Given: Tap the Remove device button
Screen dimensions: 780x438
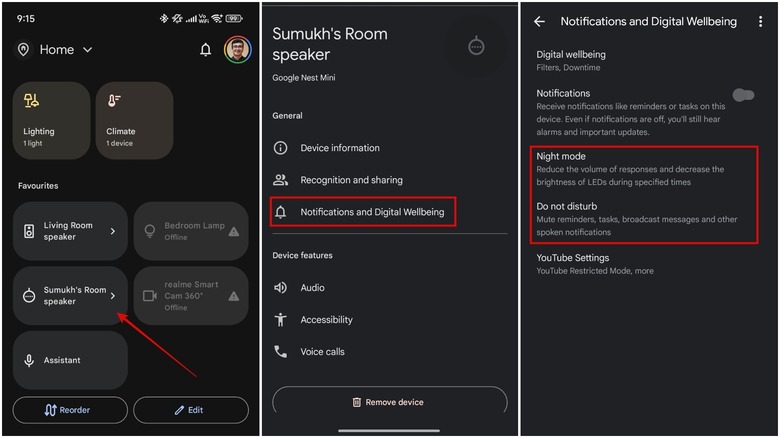Looking at the screenshot, I should (388, 402).
